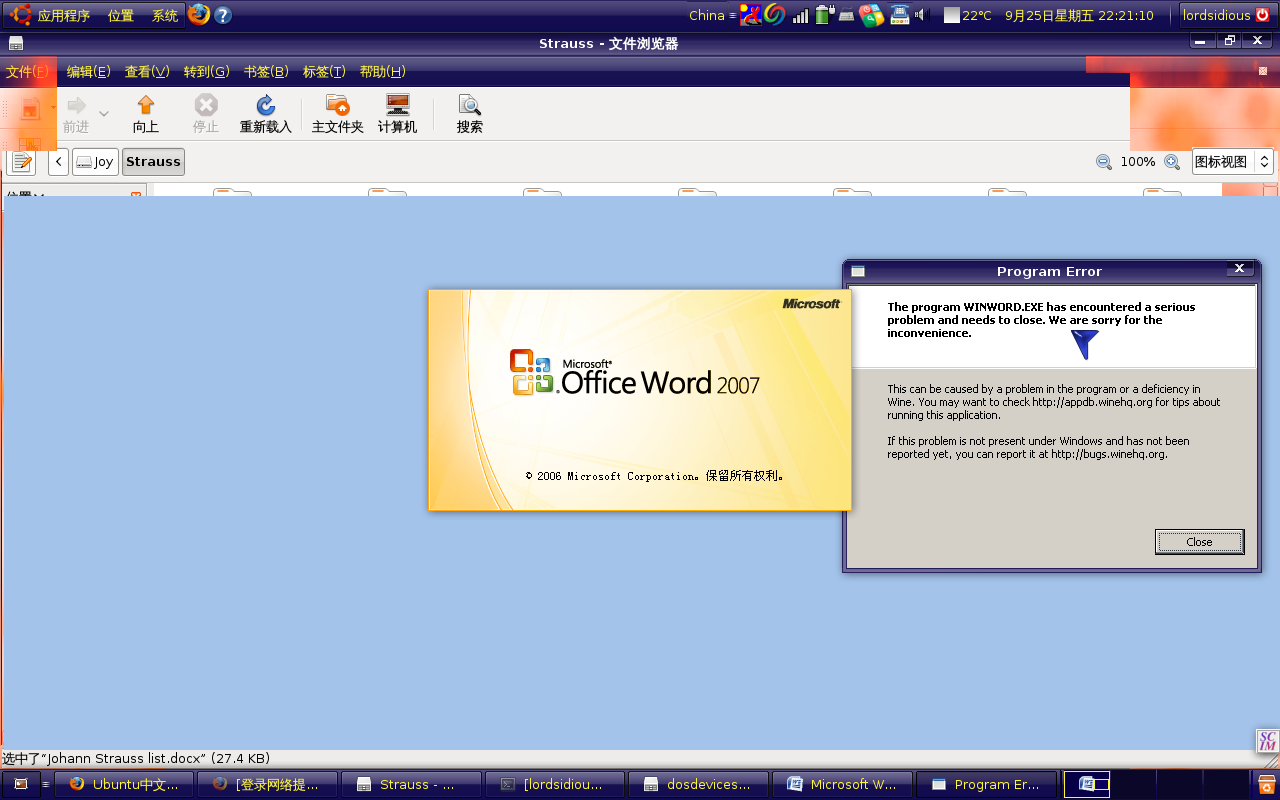
Task: Open the network signal strength indicator
Action: (x=800, y=15)
